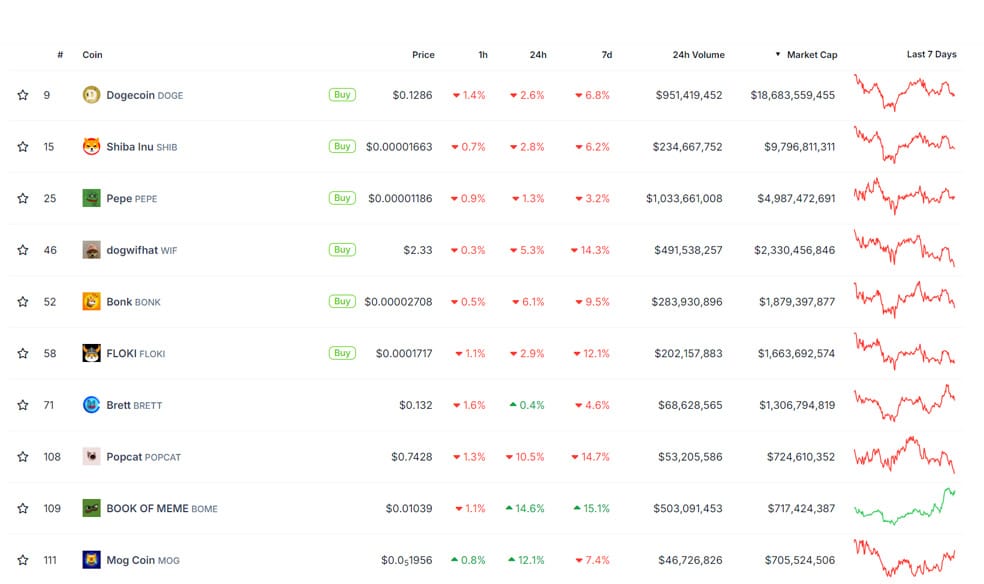Click the Shiba Inu coin logo

click(x=92, y=146)
